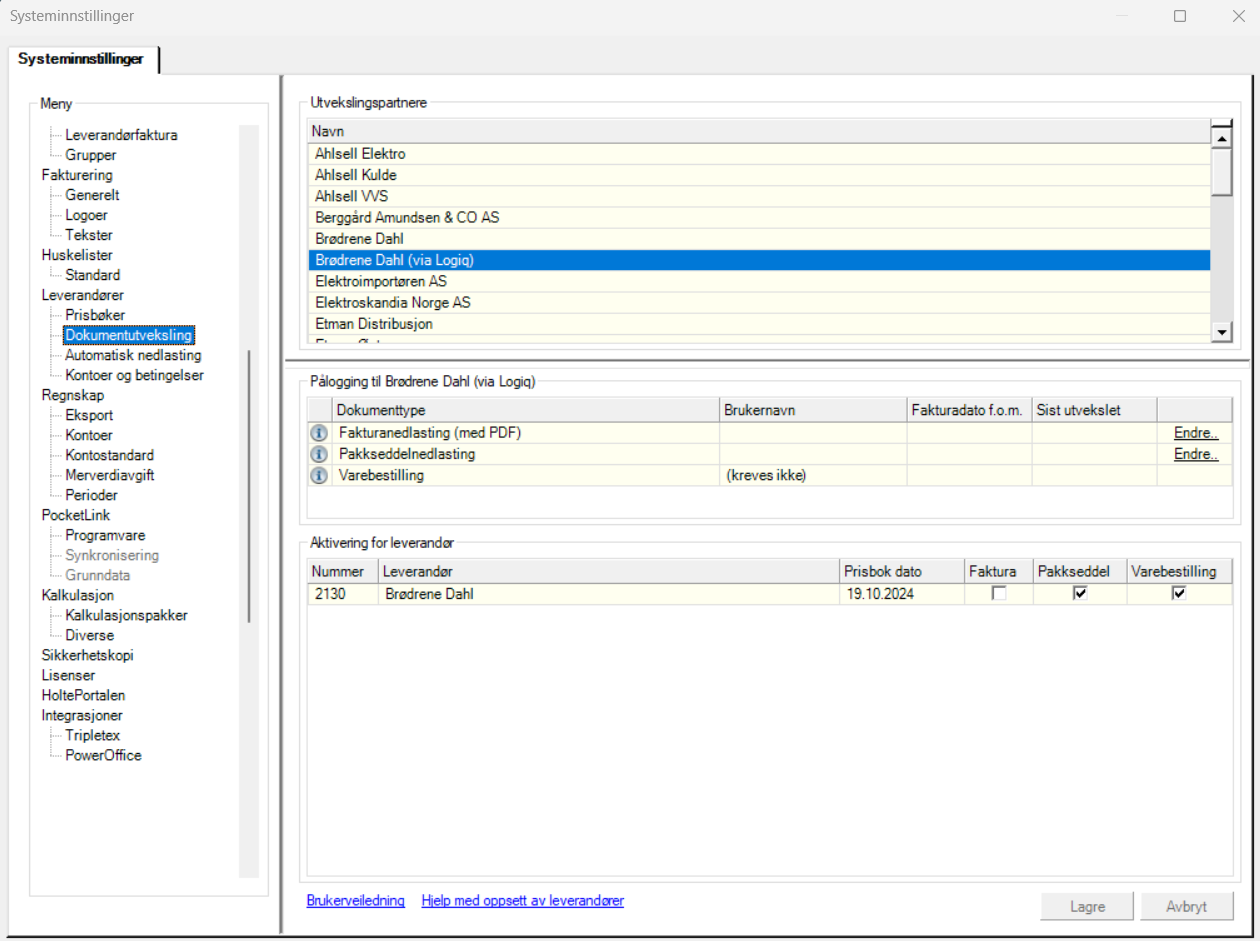This screenshot has height=941, width=1260.
Task: Select Grupper in the menu tree
Action: [91, 155]
